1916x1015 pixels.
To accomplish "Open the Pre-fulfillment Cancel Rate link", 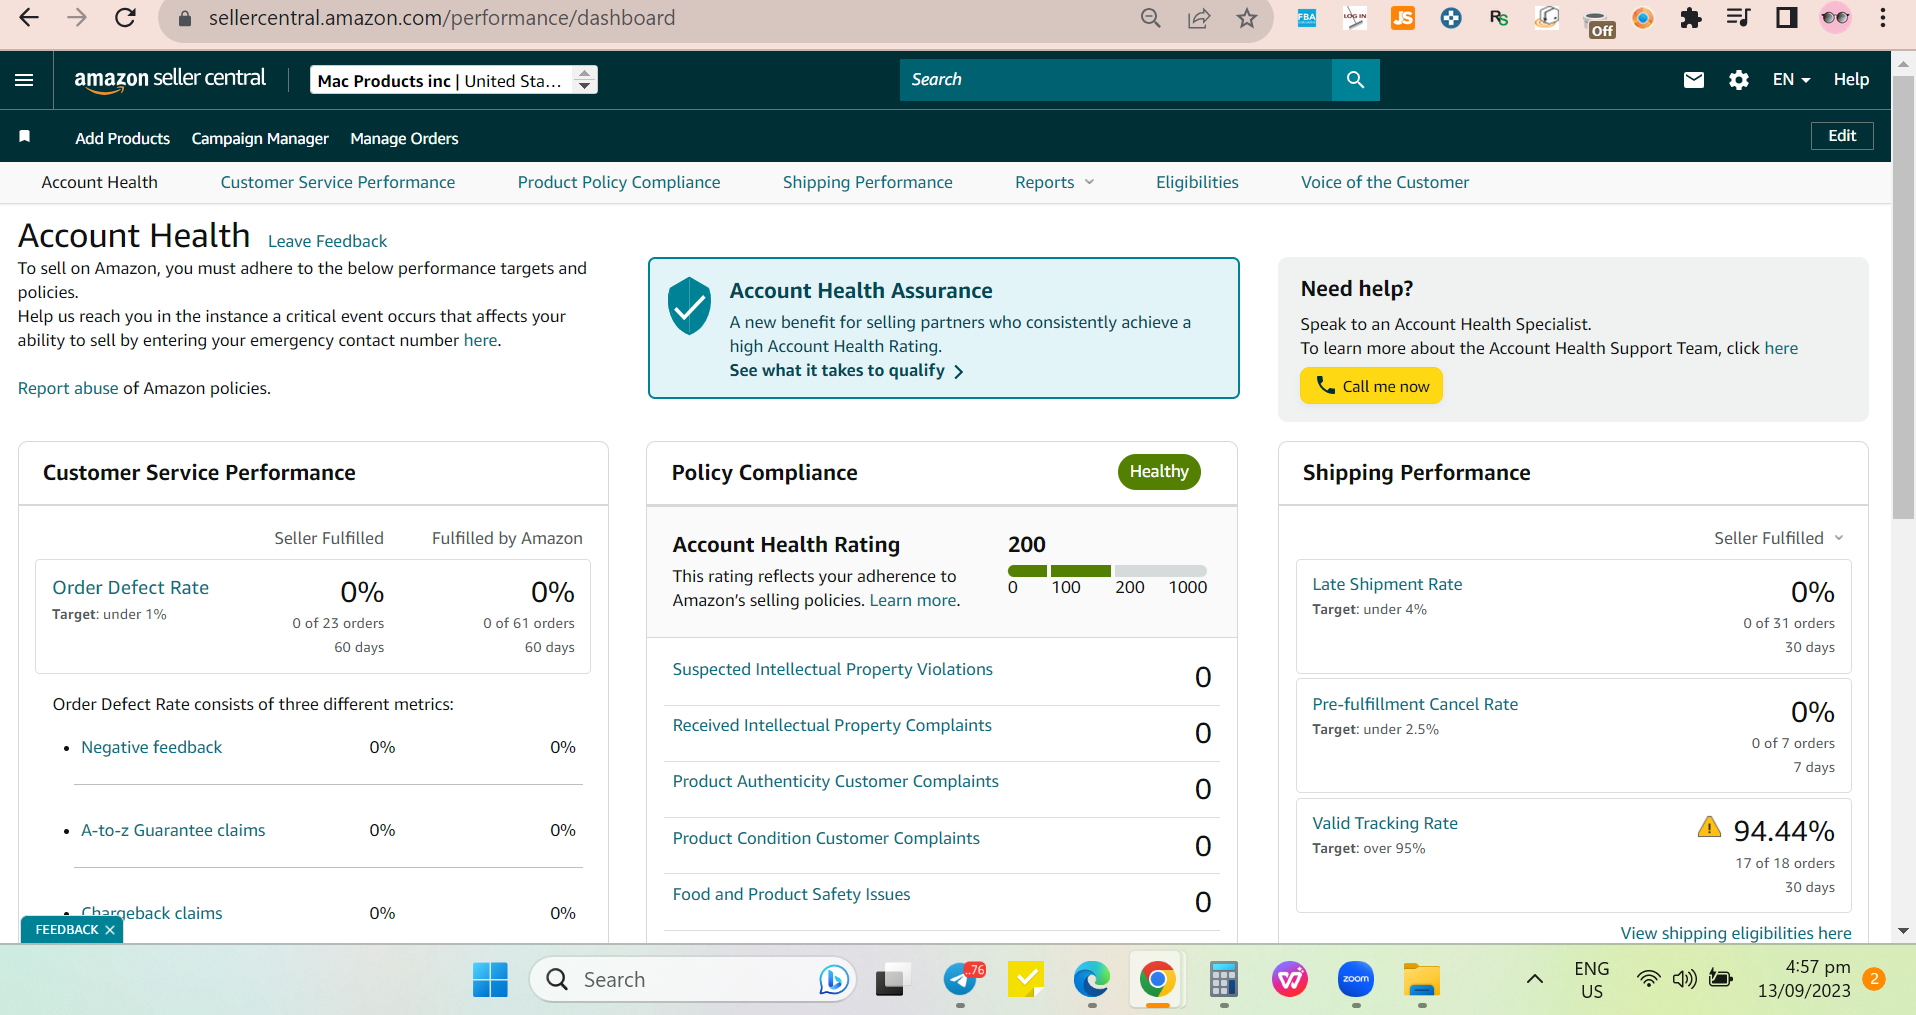I will point(1415,704).
